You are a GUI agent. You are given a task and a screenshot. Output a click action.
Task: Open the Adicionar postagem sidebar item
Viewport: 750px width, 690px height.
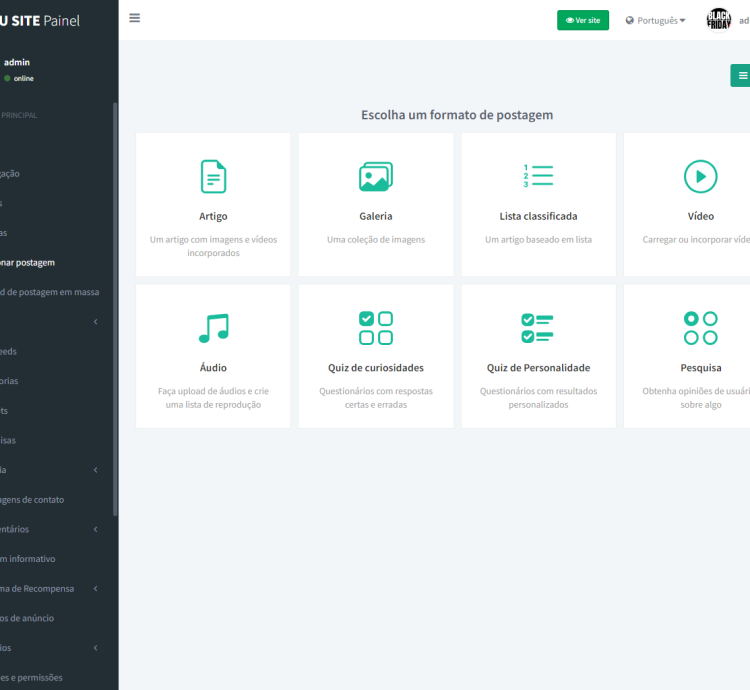click(x=28, y=263)
